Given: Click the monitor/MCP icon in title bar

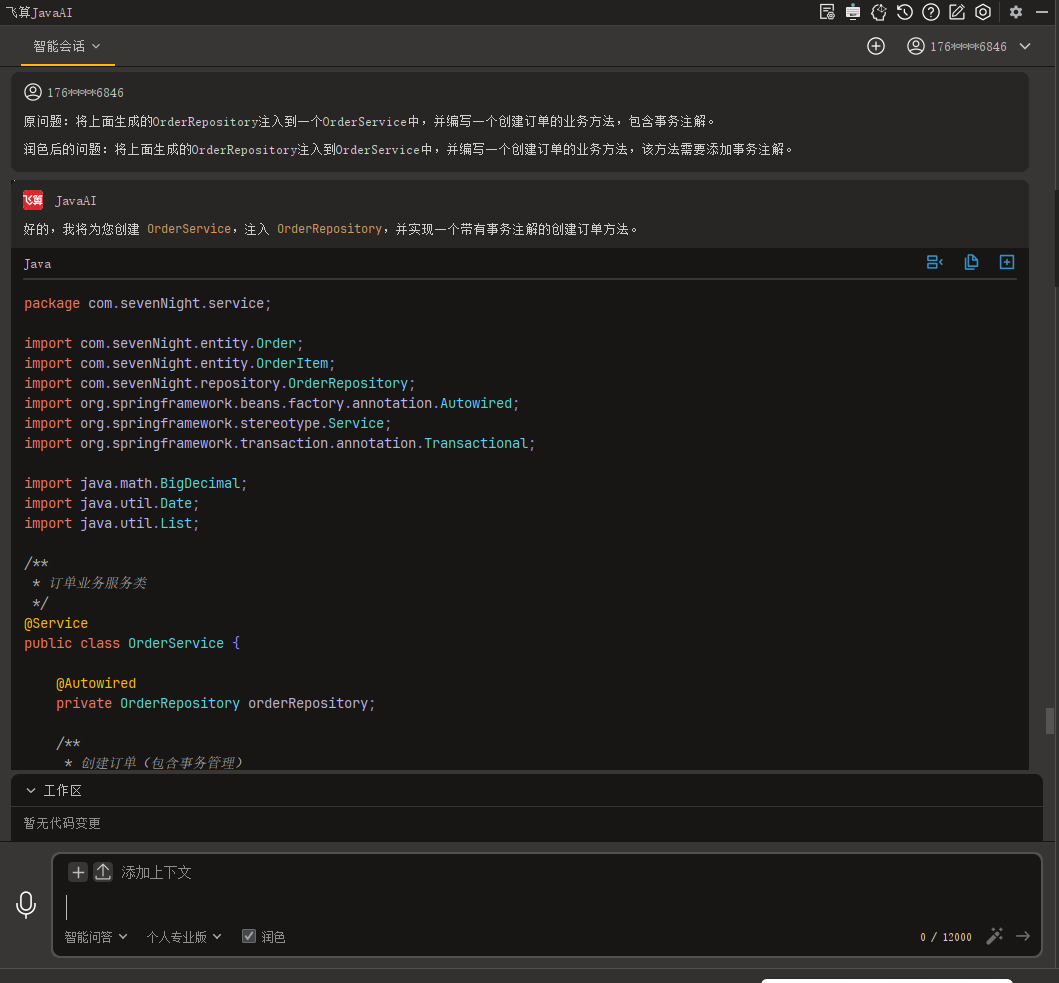Looking at the screenshot, I should click(x=853, y=12).
